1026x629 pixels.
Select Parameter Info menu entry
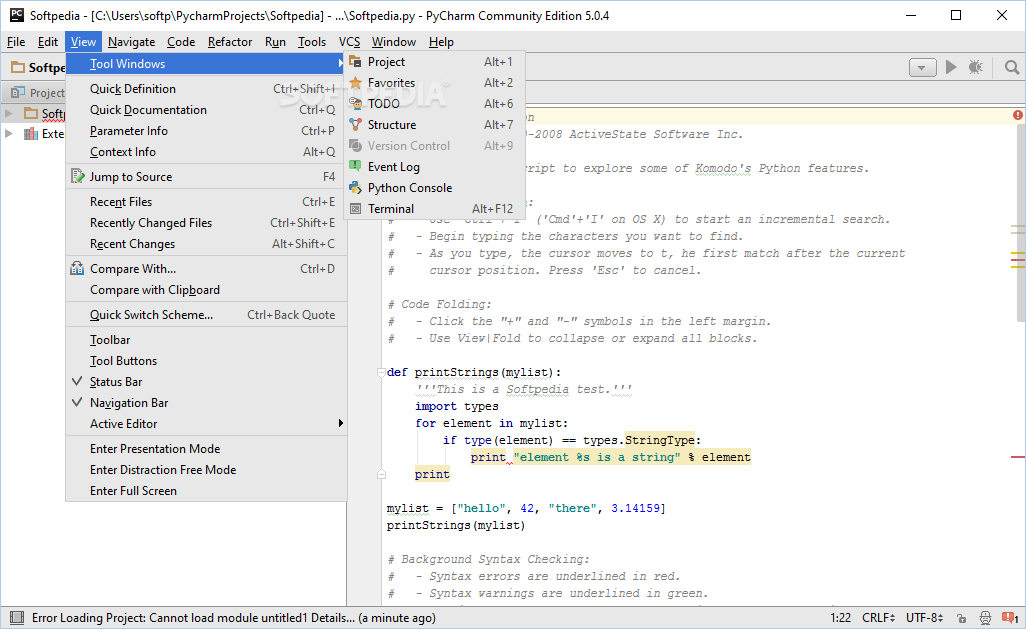206,130
